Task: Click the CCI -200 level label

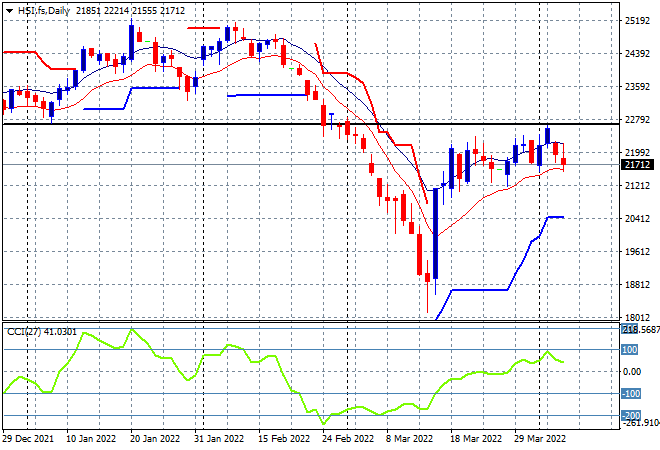Action: (x=631, y=415)
